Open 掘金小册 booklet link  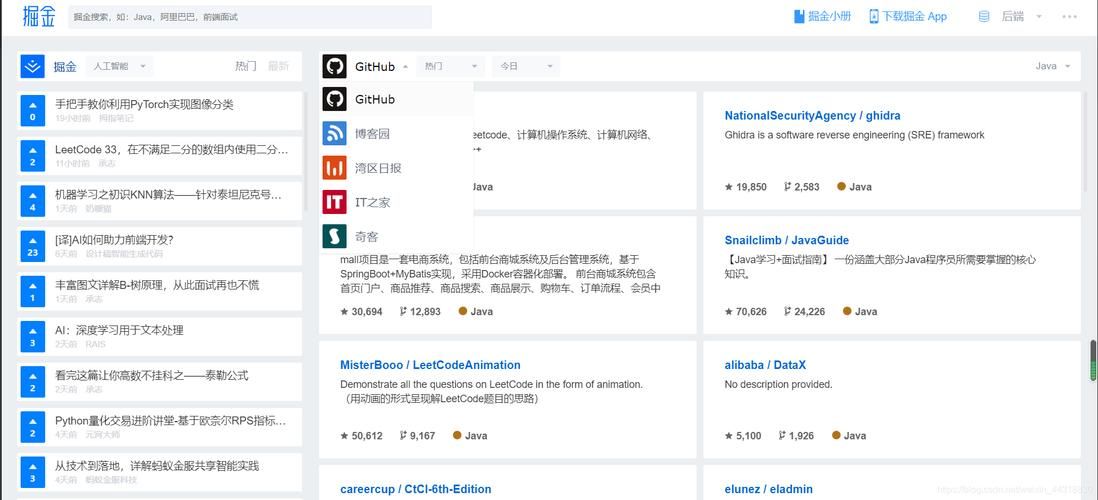click(822, 16)
